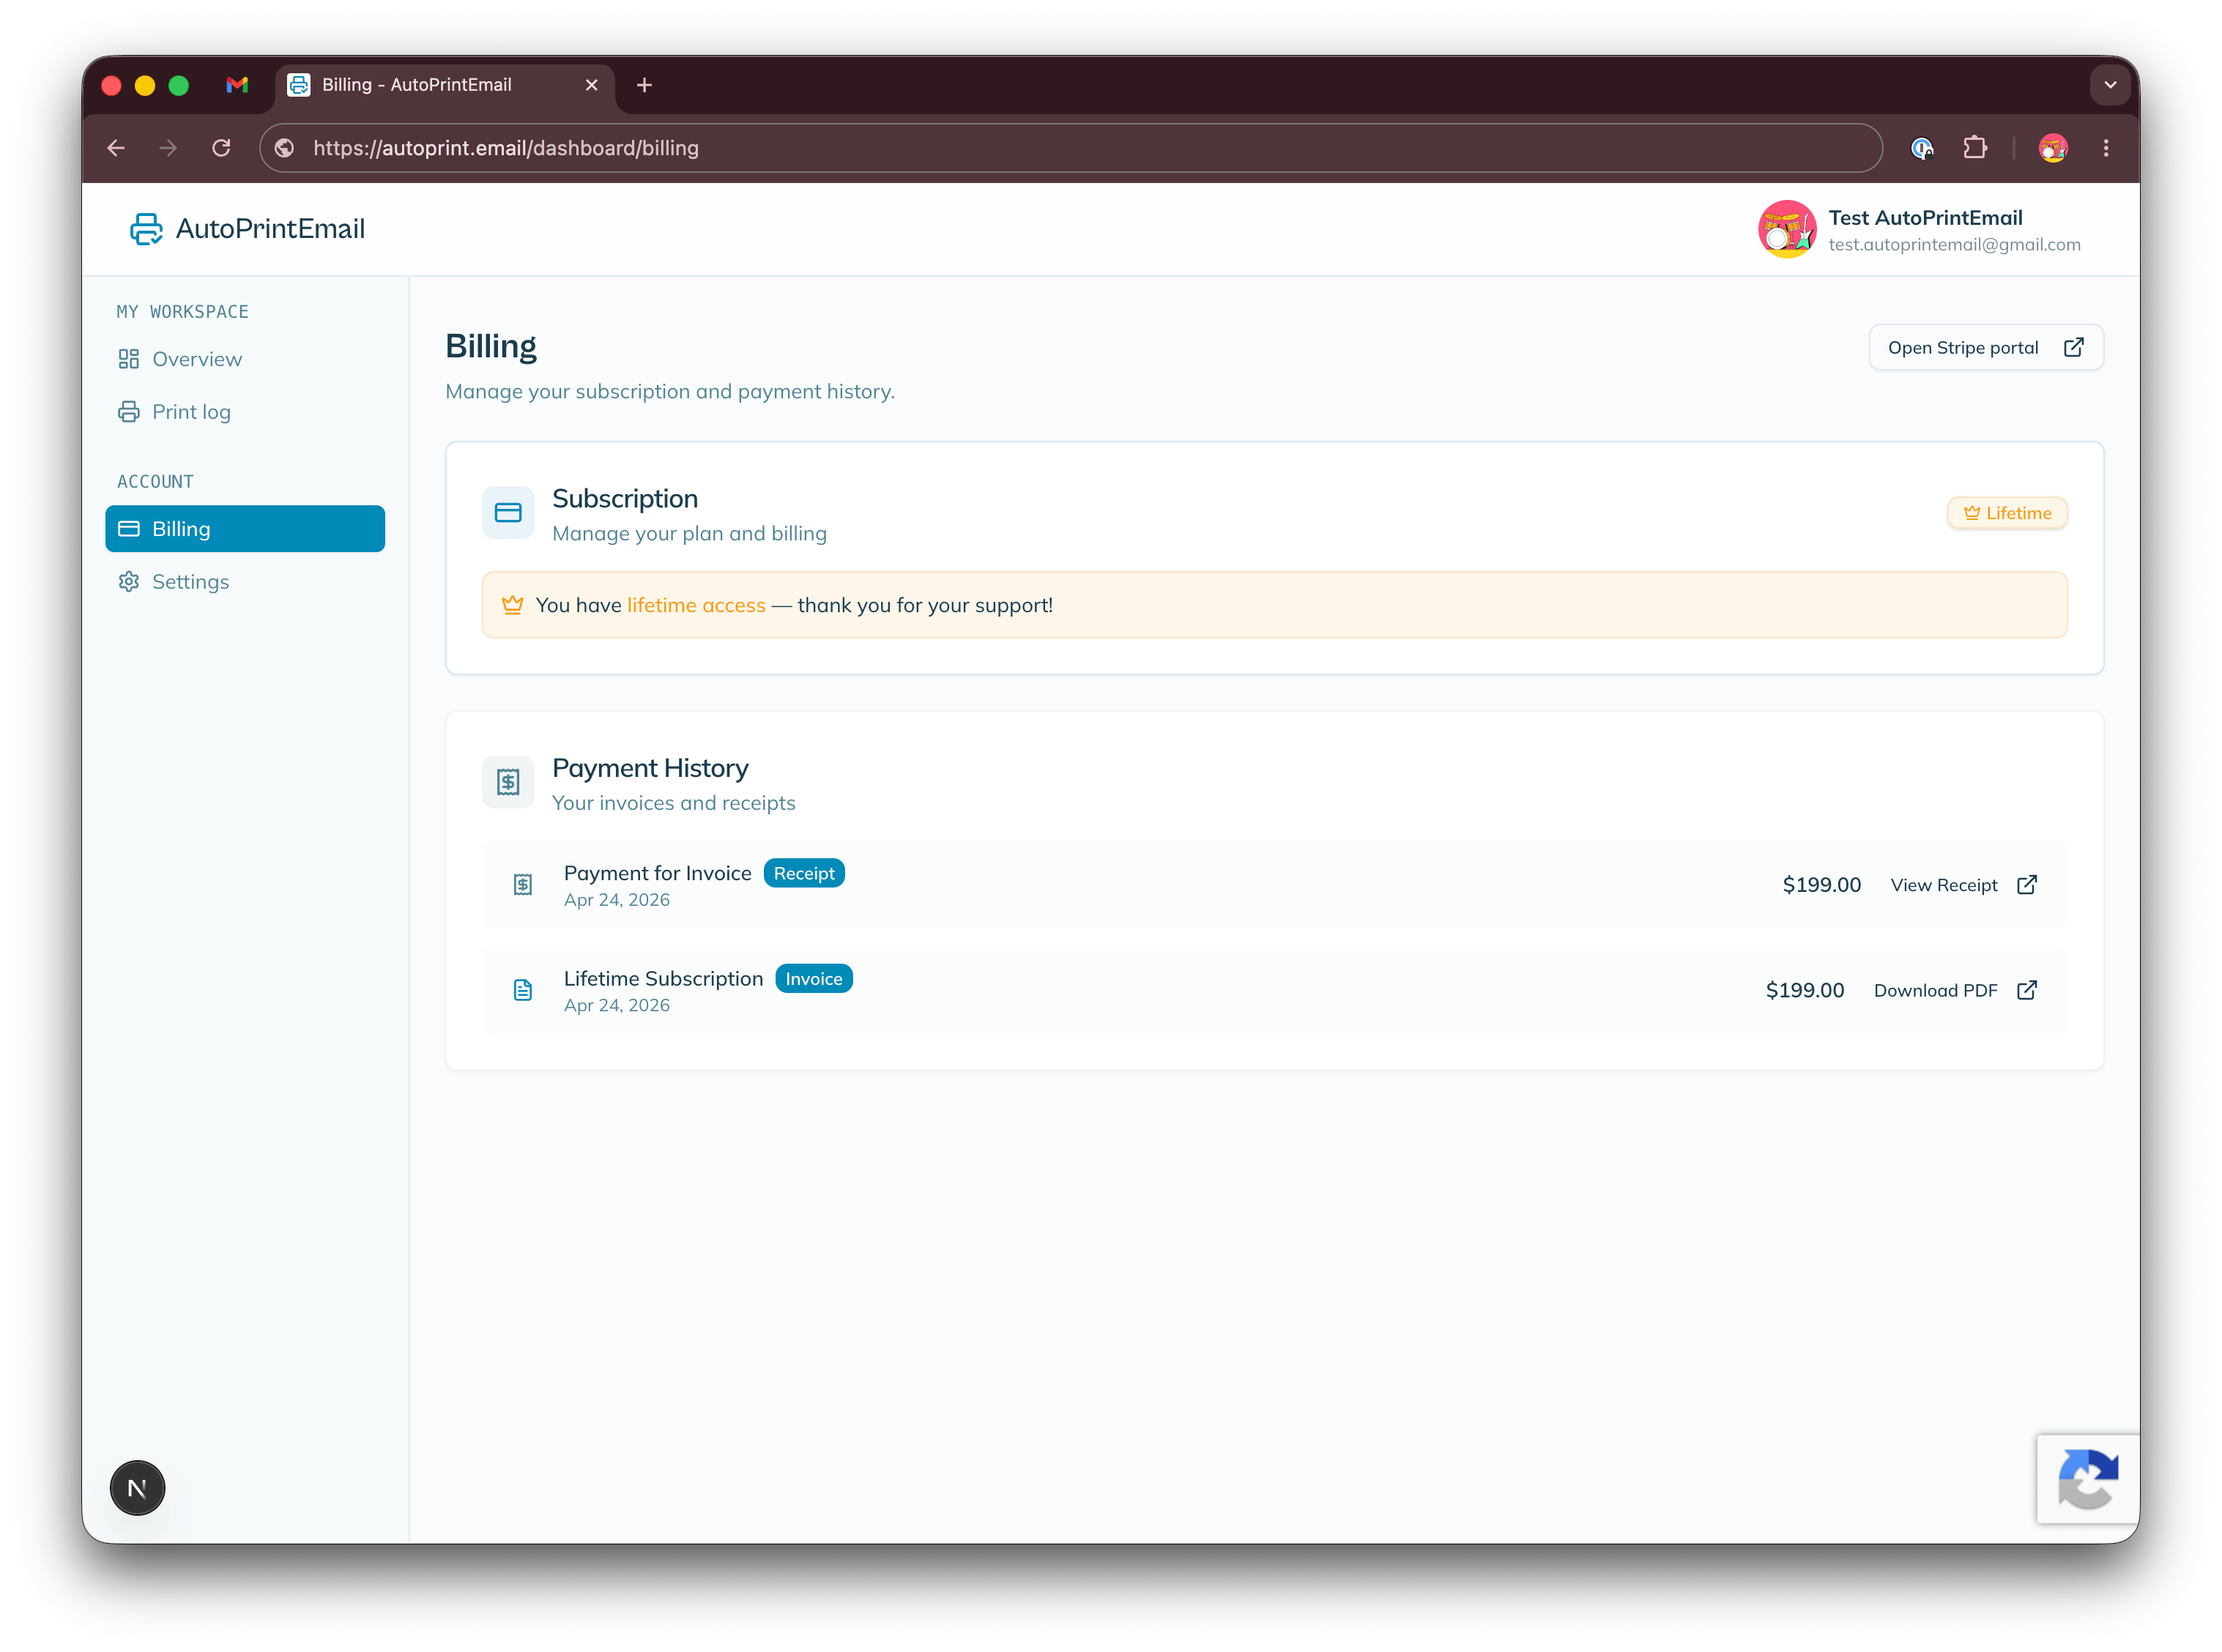Click the Open Stripe portal button

pyautogui.click(x=1986, y=348)
